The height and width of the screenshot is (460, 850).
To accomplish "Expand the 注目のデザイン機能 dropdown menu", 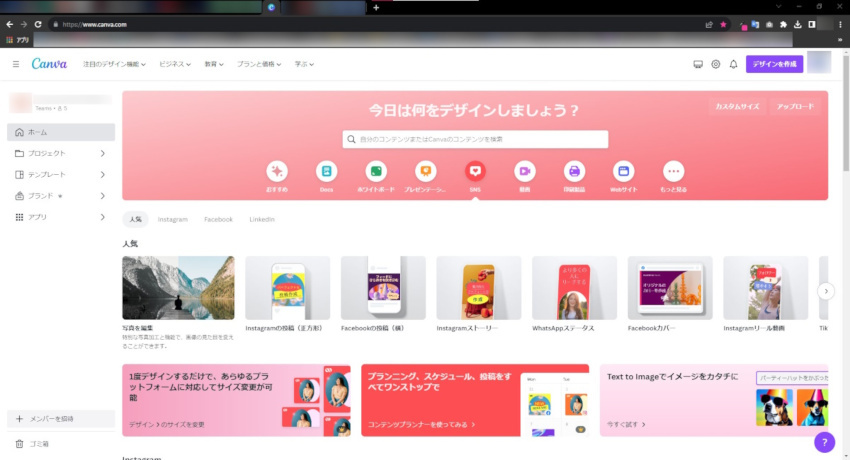I will tap(114, 64).
